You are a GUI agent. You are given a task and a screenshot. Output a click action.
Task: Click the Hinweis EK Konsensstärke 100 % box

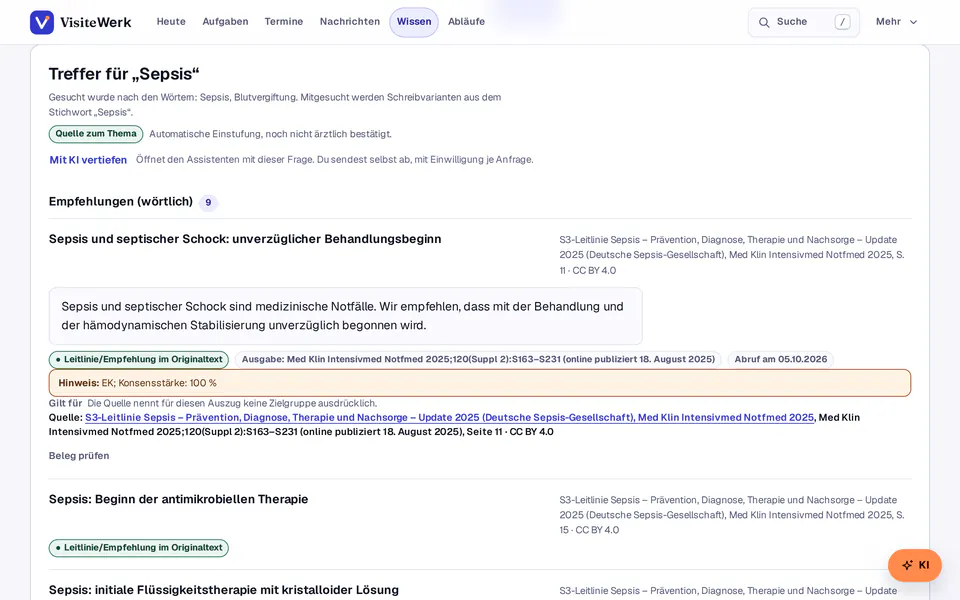(480, 383)
